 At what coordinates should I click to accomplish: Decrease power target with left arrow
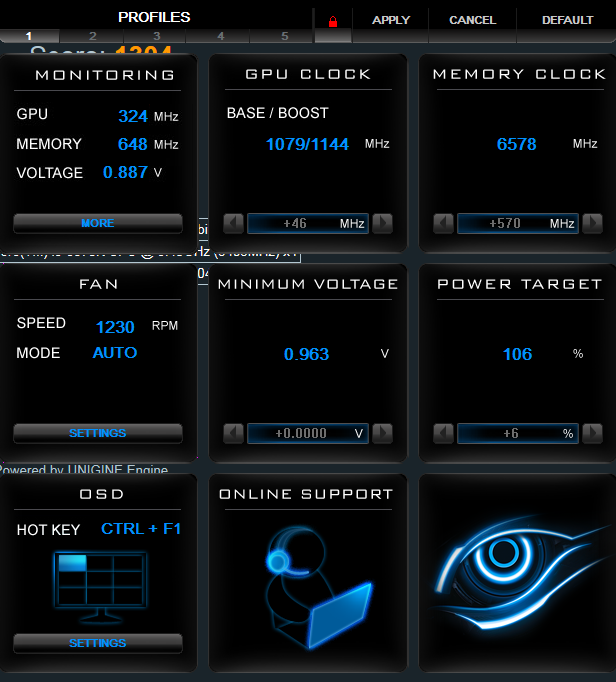(x=443, y=434)
